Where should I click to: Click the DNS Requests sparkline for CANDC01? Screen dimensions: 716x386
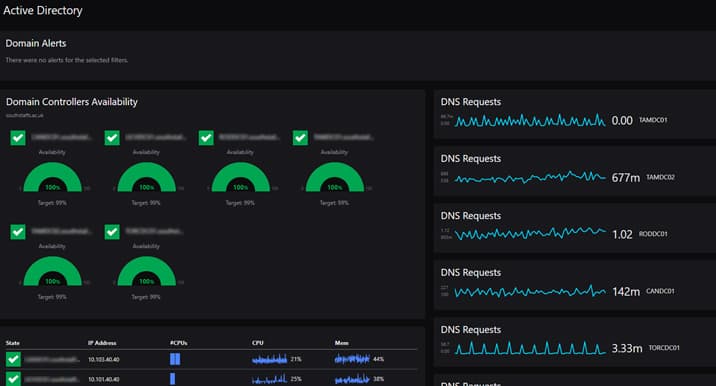pos(530,291)
